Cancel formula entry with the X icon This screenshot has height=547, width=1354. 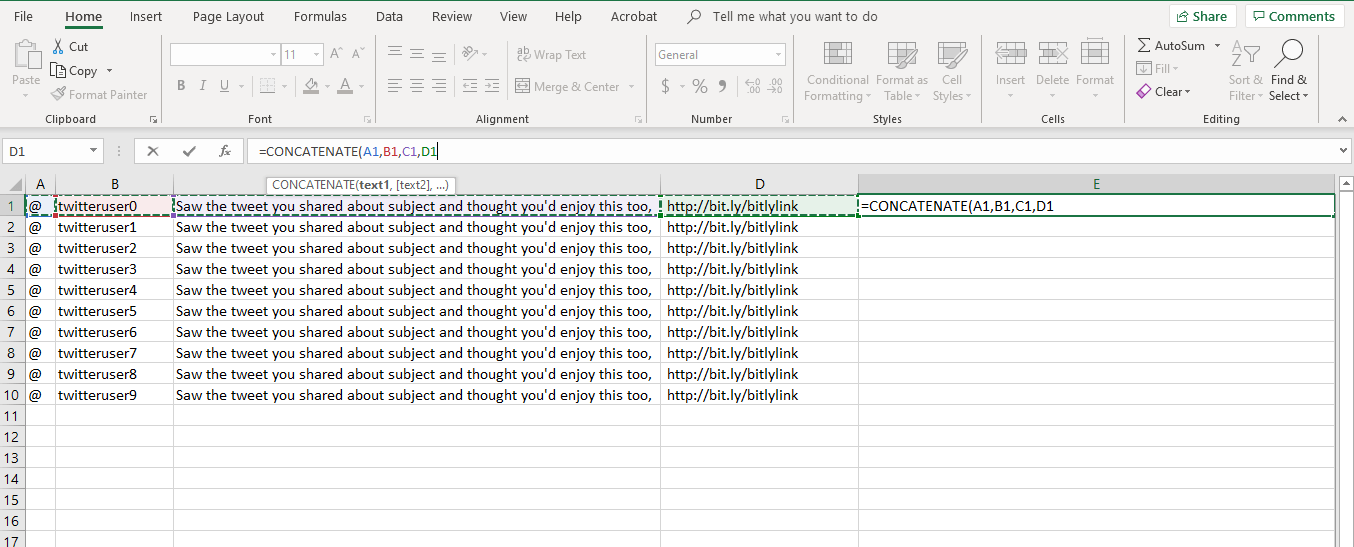pos(153,151)
